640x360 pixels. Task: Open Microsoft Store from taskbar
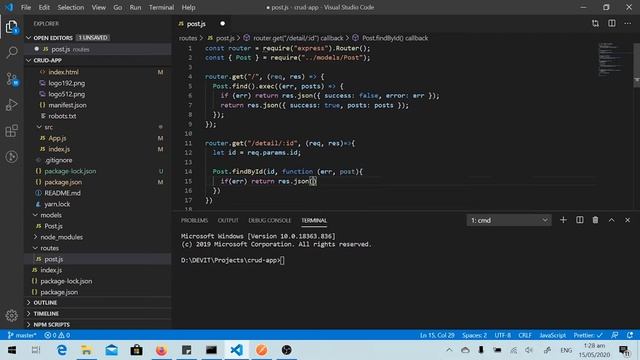(x=136, y=350)
